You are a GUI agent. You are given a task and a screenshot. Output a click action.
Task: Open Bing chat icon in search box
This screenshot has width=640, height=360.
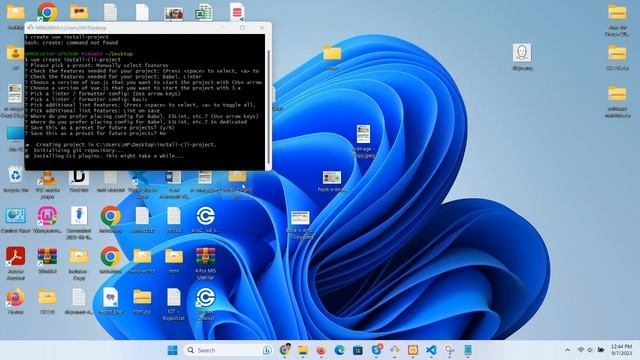(x=267, y=350)
